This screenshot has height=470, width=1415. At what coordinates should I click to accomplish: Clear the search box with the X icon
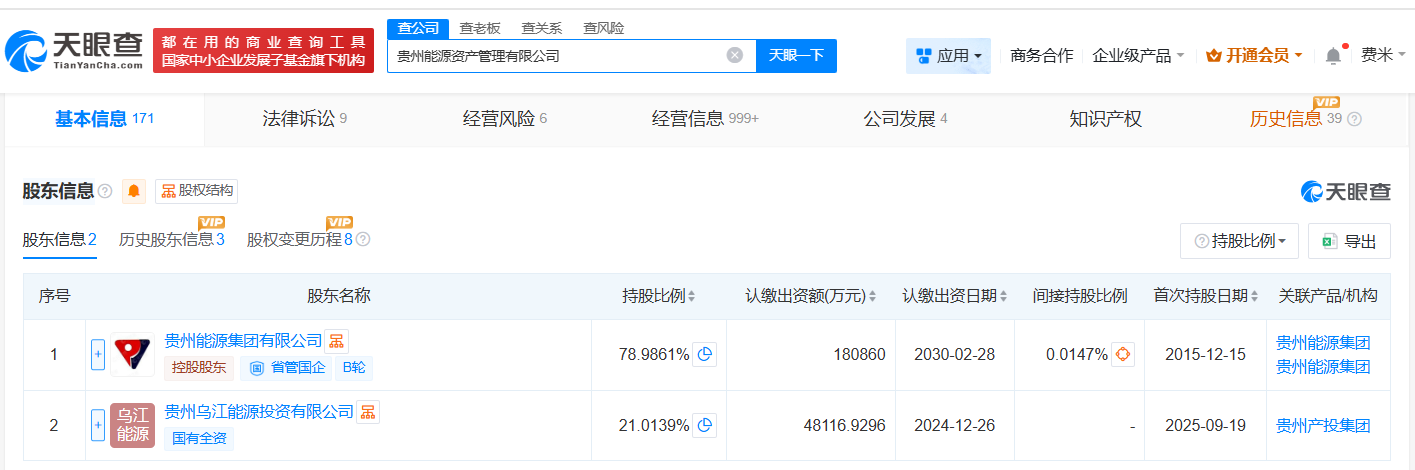pos(735,56)
